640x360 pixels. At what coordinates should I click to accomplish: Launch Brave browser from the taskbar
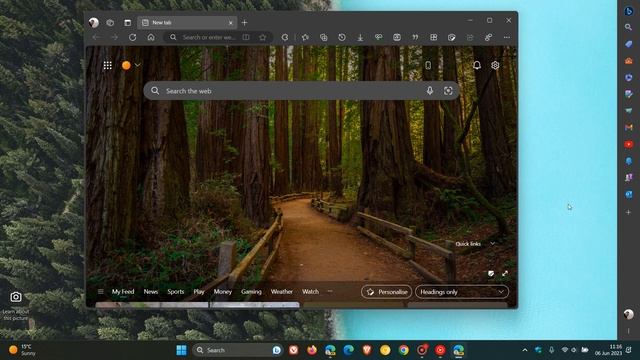(x=367, y=350)
